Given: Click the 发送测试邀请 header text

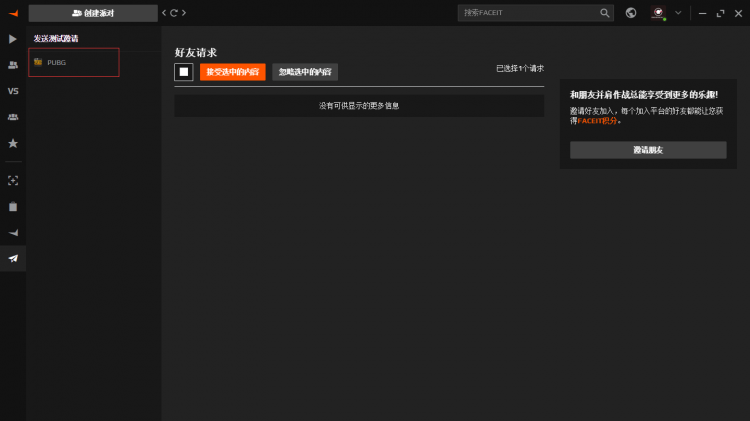Looking at the screenshot, I should (56, 38).
